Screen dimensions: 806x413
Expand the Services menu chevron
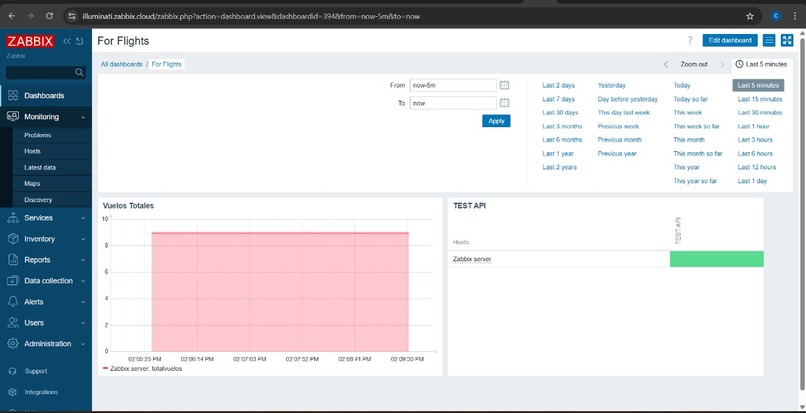83,218
